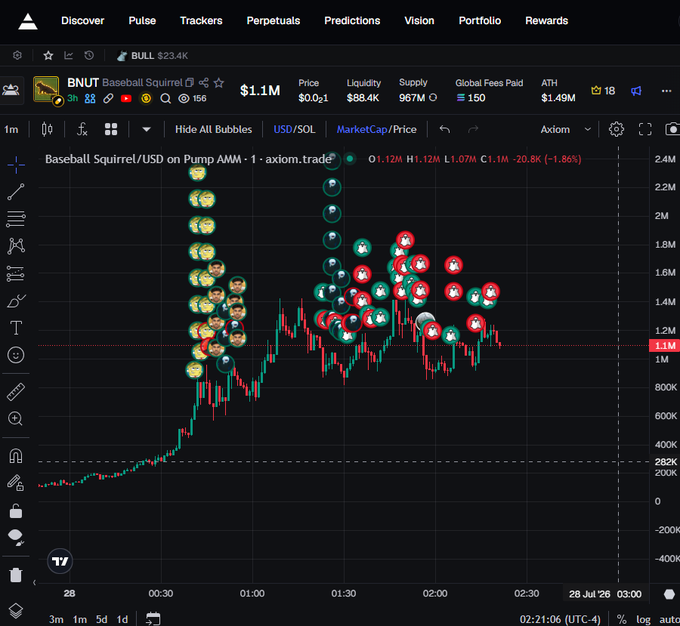Screen dimensions: 680x626
Task: Copy the Baseball Squirrel token name
Action: click(x=190, y=82)
